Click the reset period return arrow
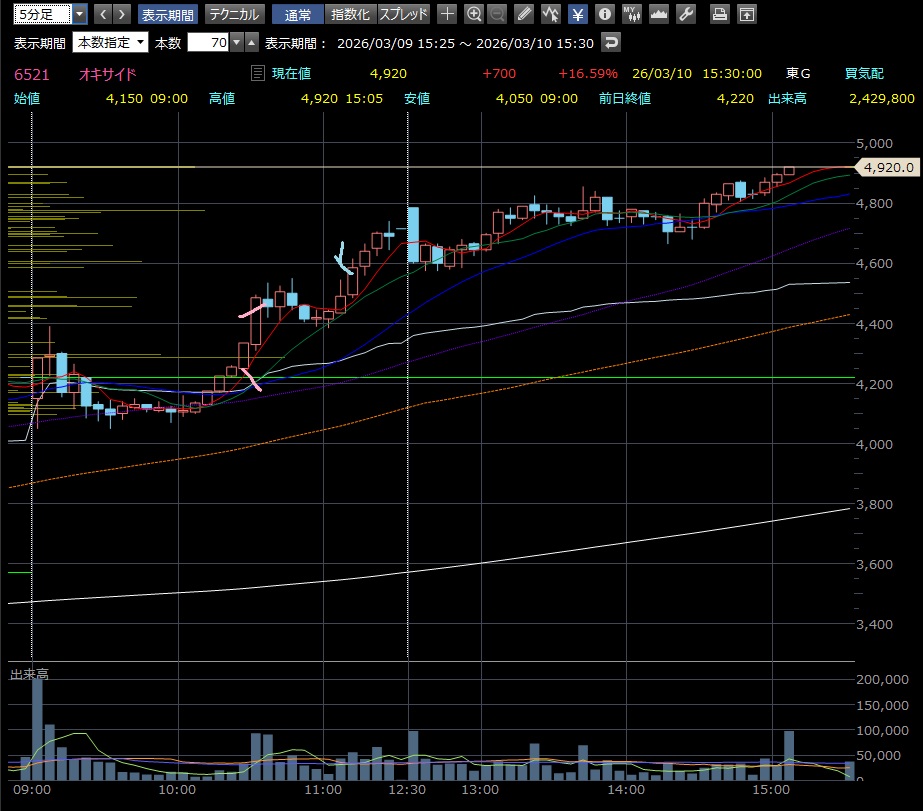Image resolution: width=923 pixels, height=811 pixels. pyautogui.click(x=611, y=42)
